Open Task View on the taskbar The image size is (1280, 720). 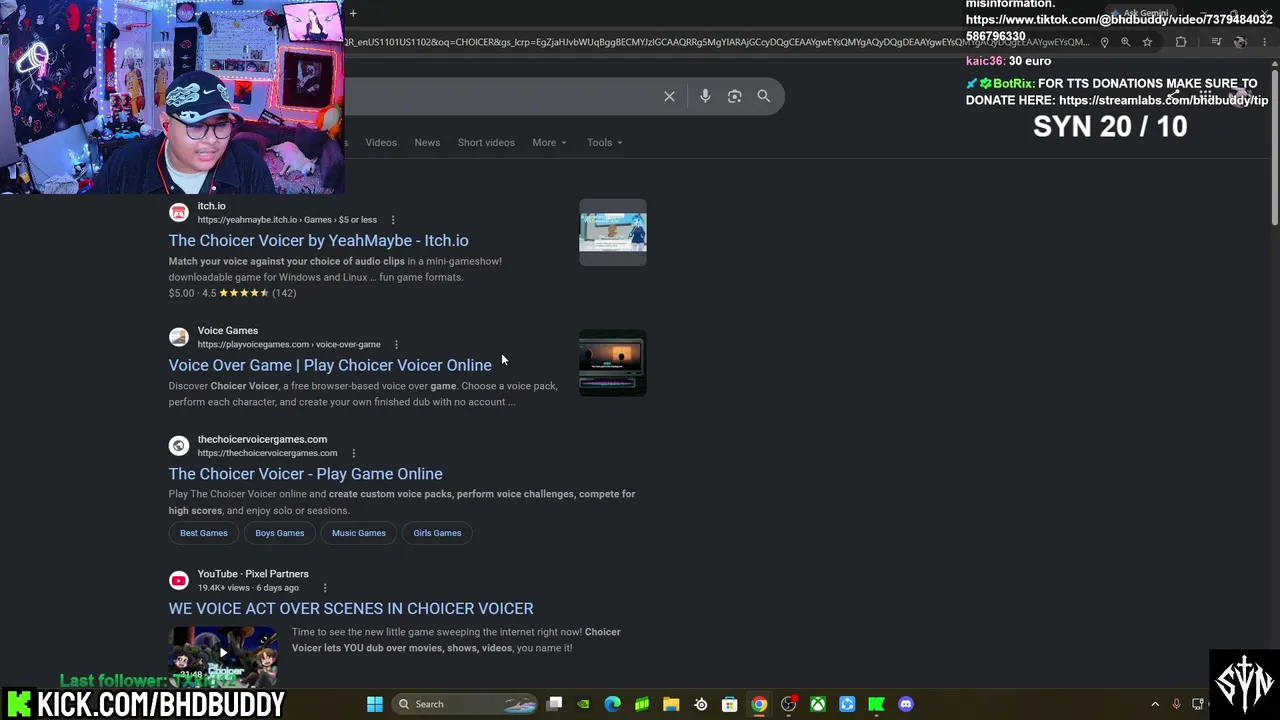(x=555, y=704)
